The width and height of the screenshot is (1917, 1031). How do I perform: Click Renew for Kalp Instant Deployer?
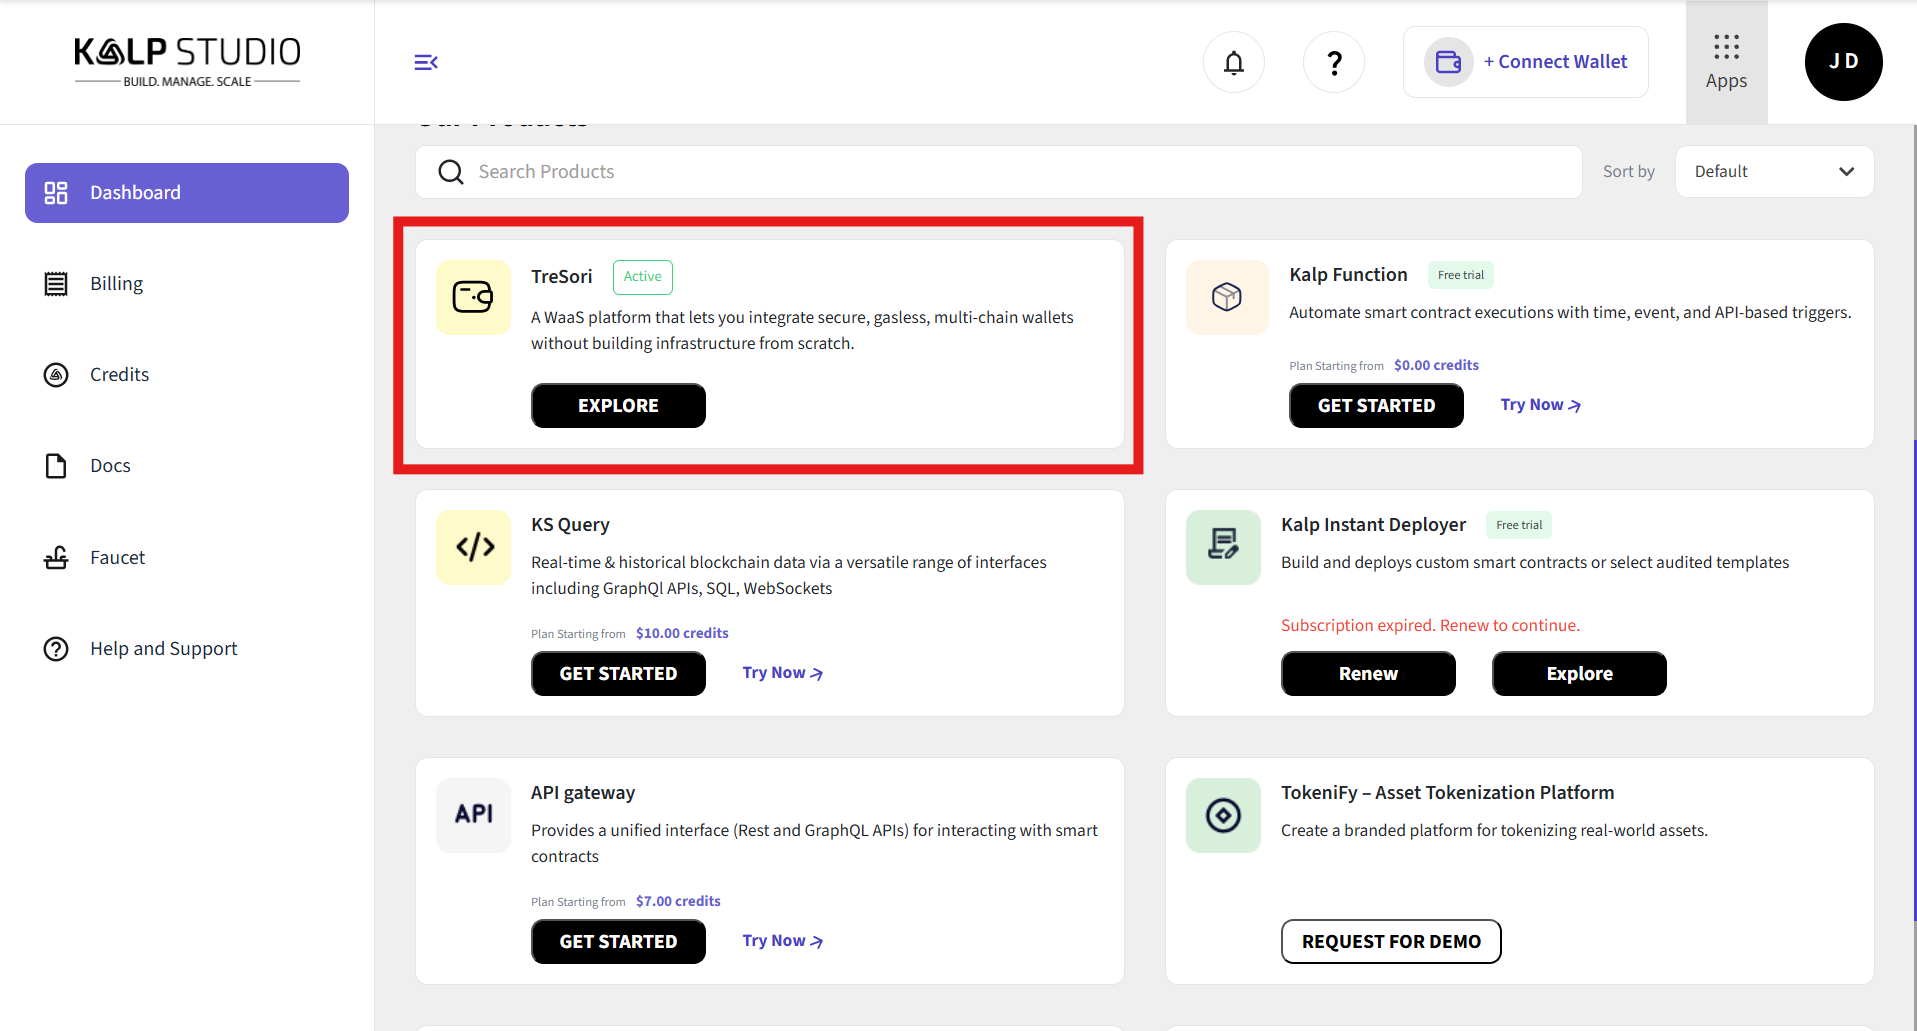click(1367, 674)
